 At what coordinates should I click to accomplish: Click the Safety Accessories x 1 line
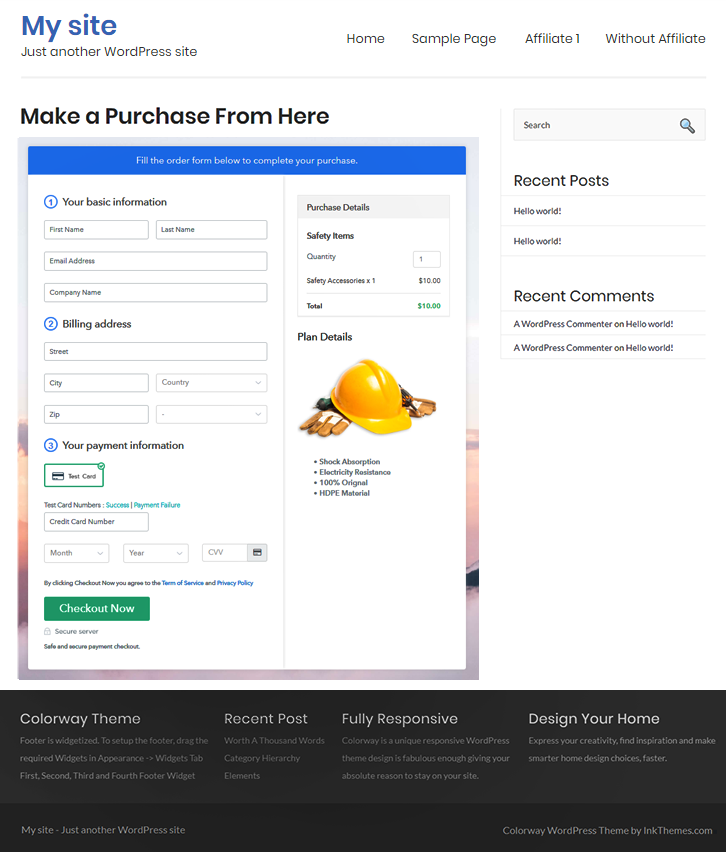[x=341, y=281]
